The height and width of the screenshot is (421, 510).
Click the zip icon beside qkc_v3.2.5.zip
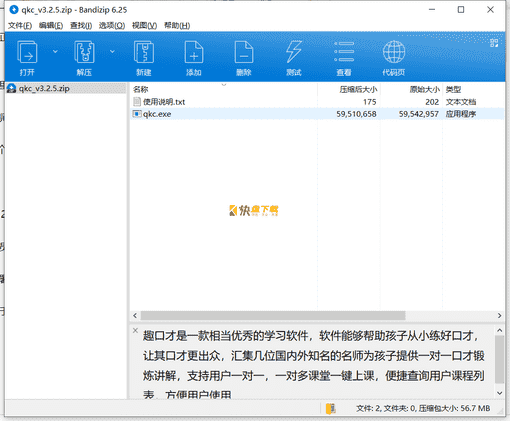pyautogui.click(x=11, y=88)
